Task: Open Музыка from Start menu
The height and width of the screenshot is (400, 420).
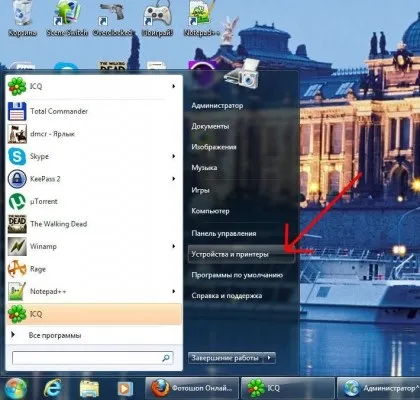Action: coord(204,168)
